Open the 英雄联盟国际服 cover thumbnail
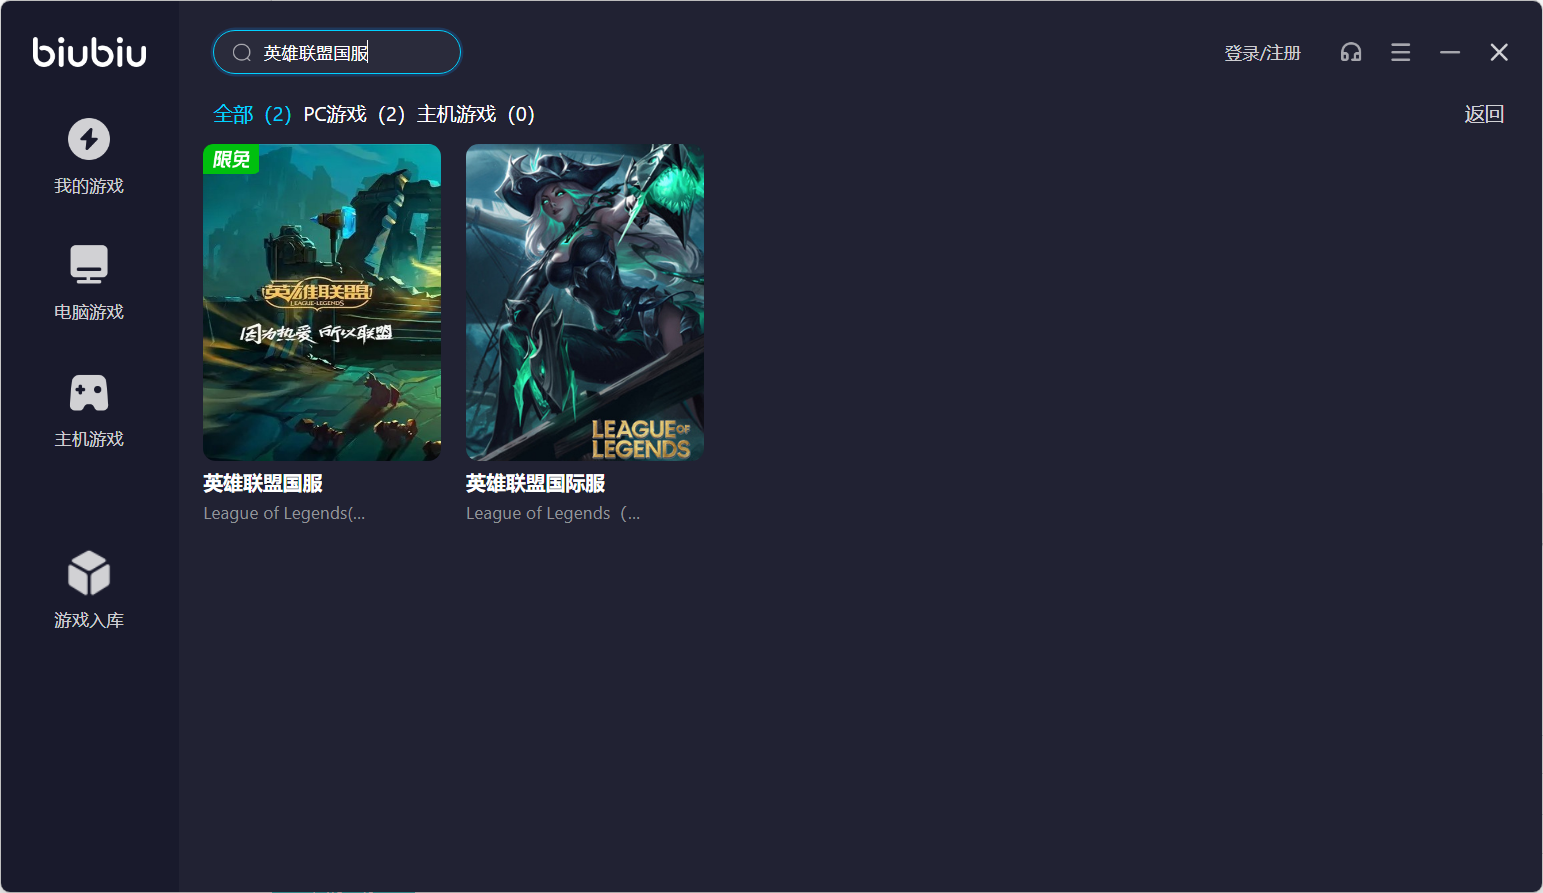1543x893 pixels. (585, 302)
